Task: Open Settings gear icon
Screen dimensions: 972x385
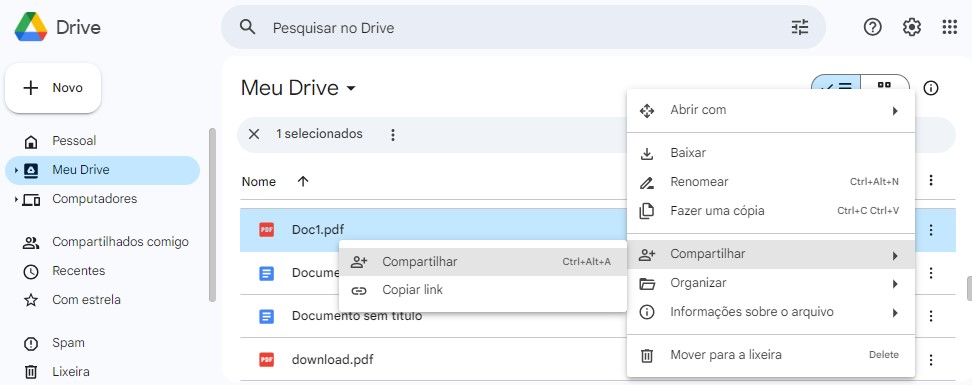Action: point(911,27)
